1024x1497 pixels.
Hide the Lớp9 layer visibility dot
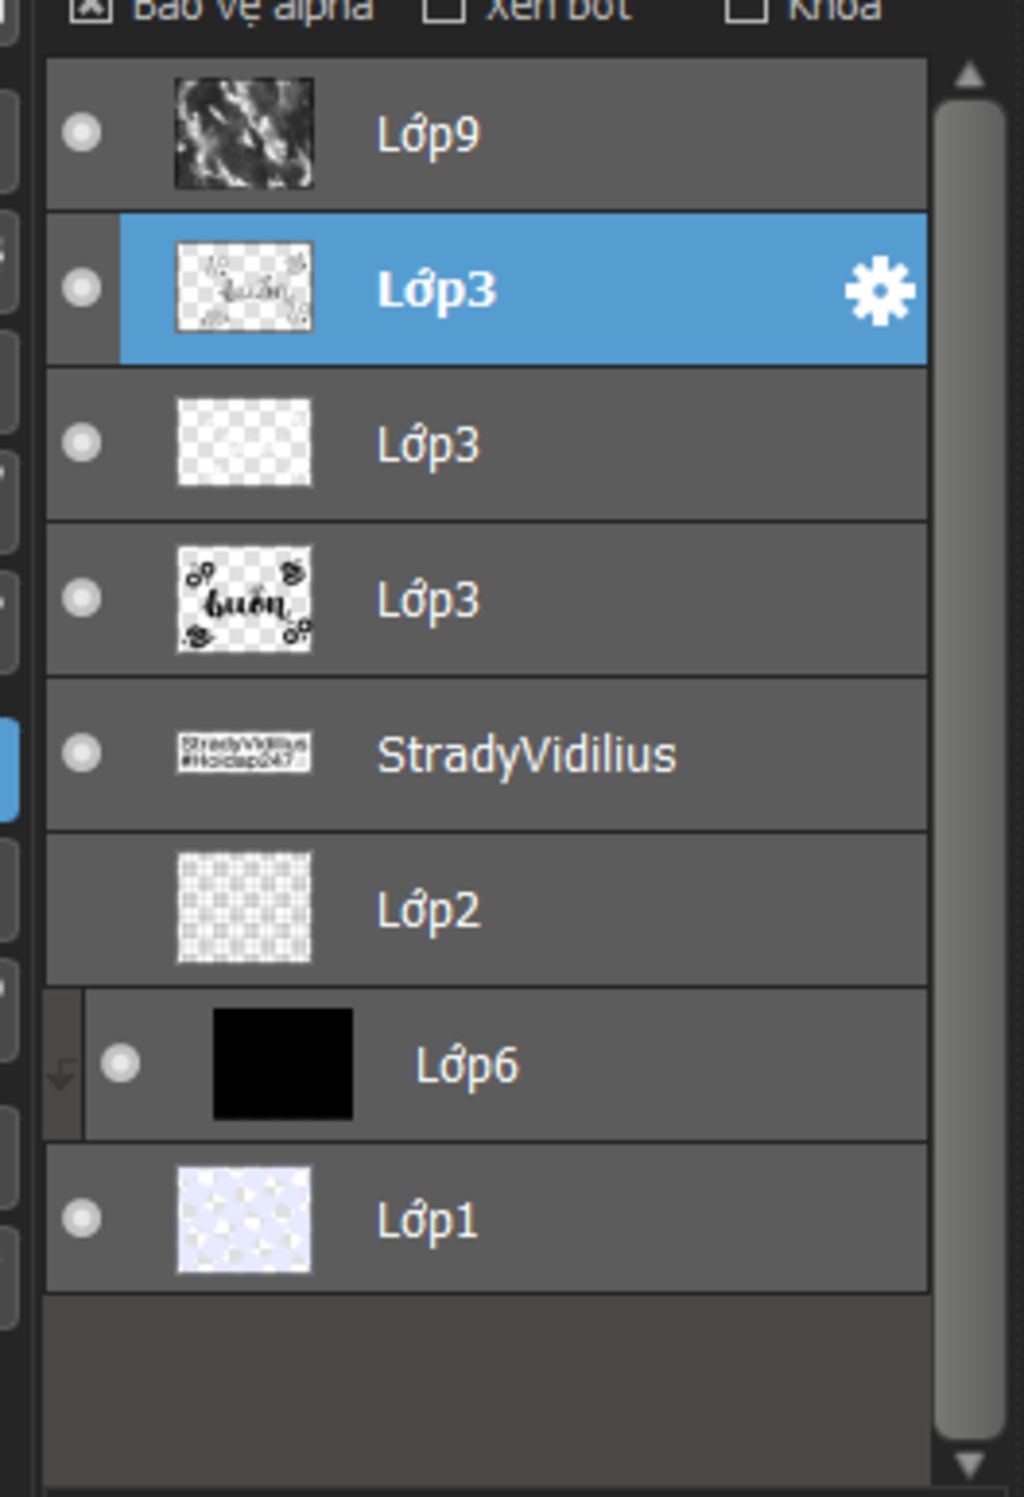[x=81, y=132]
